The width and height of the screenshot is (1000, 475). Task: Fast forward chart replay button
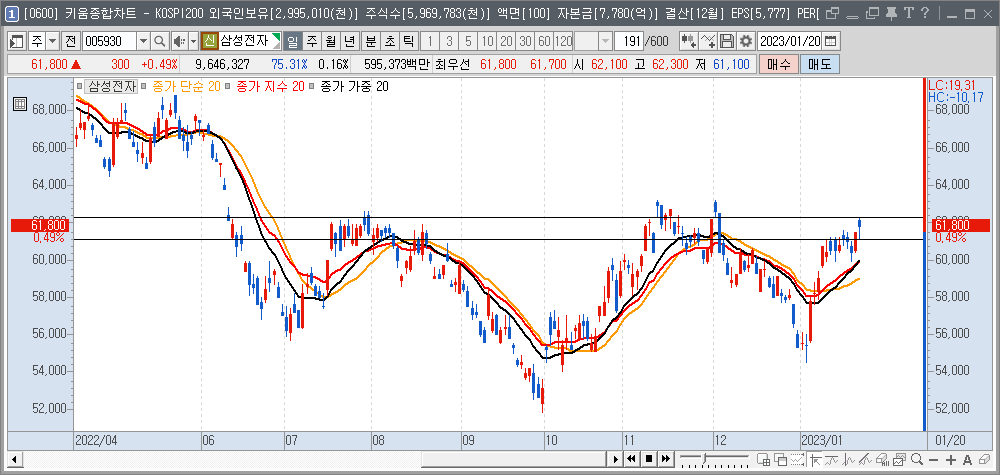666,459
